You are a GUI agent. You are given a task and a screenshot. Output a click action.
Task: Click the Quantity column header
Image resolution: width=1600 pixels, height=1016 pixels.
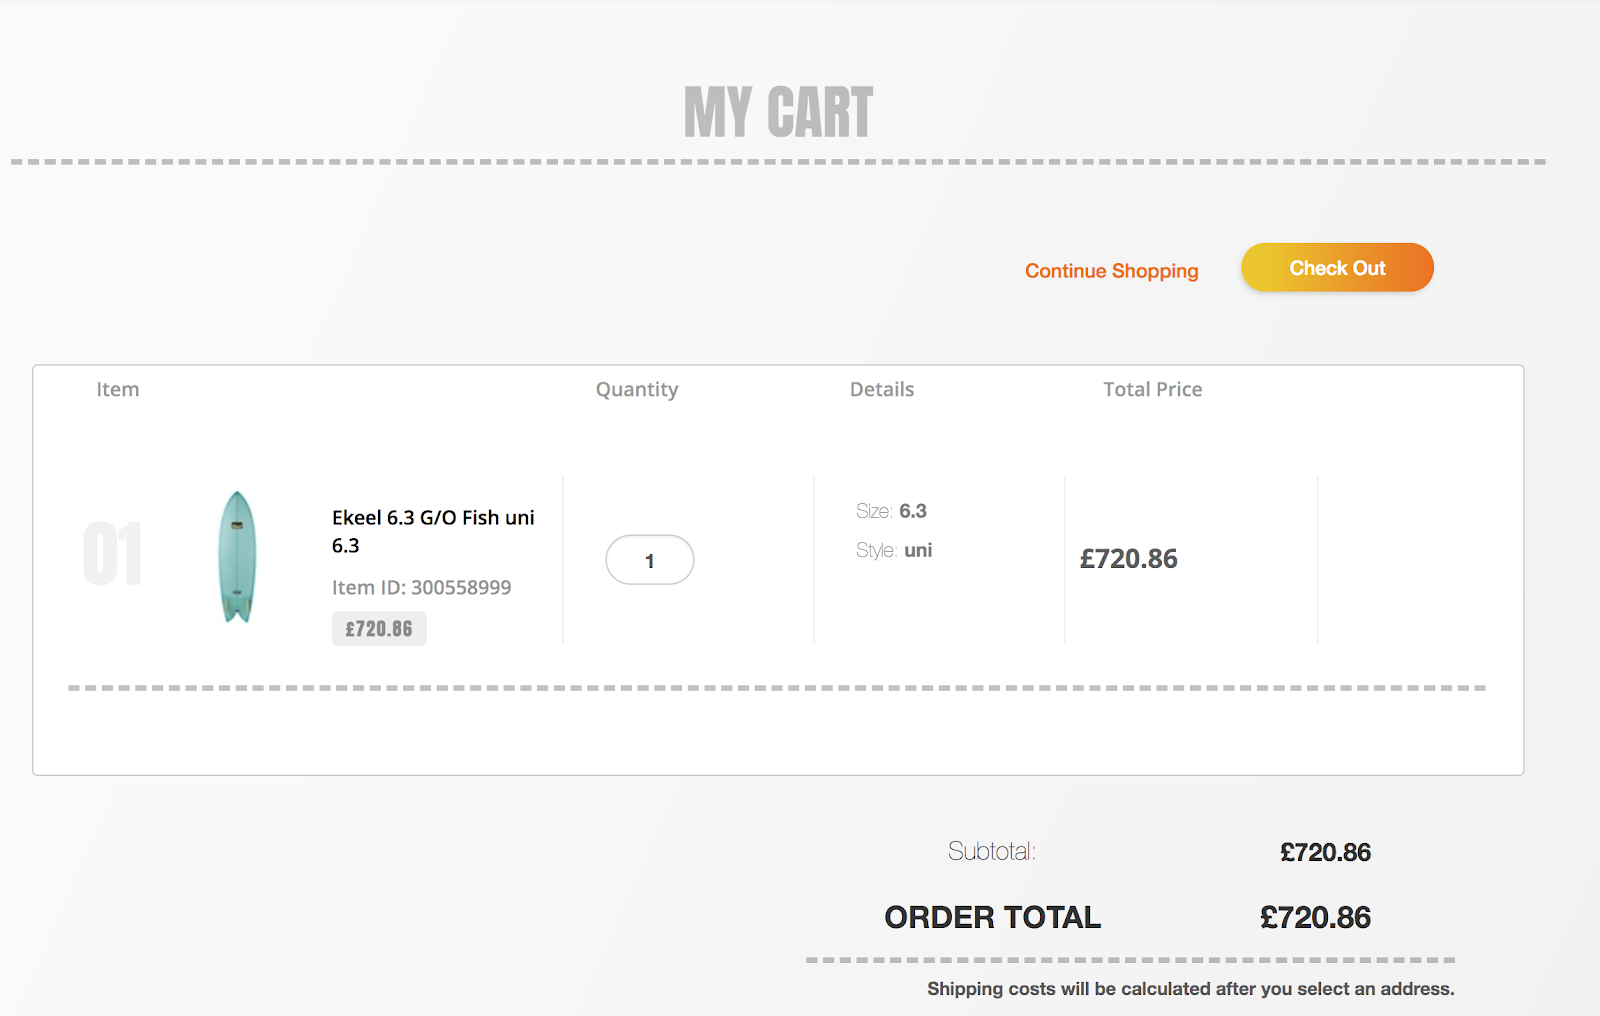tap(637, 390)
